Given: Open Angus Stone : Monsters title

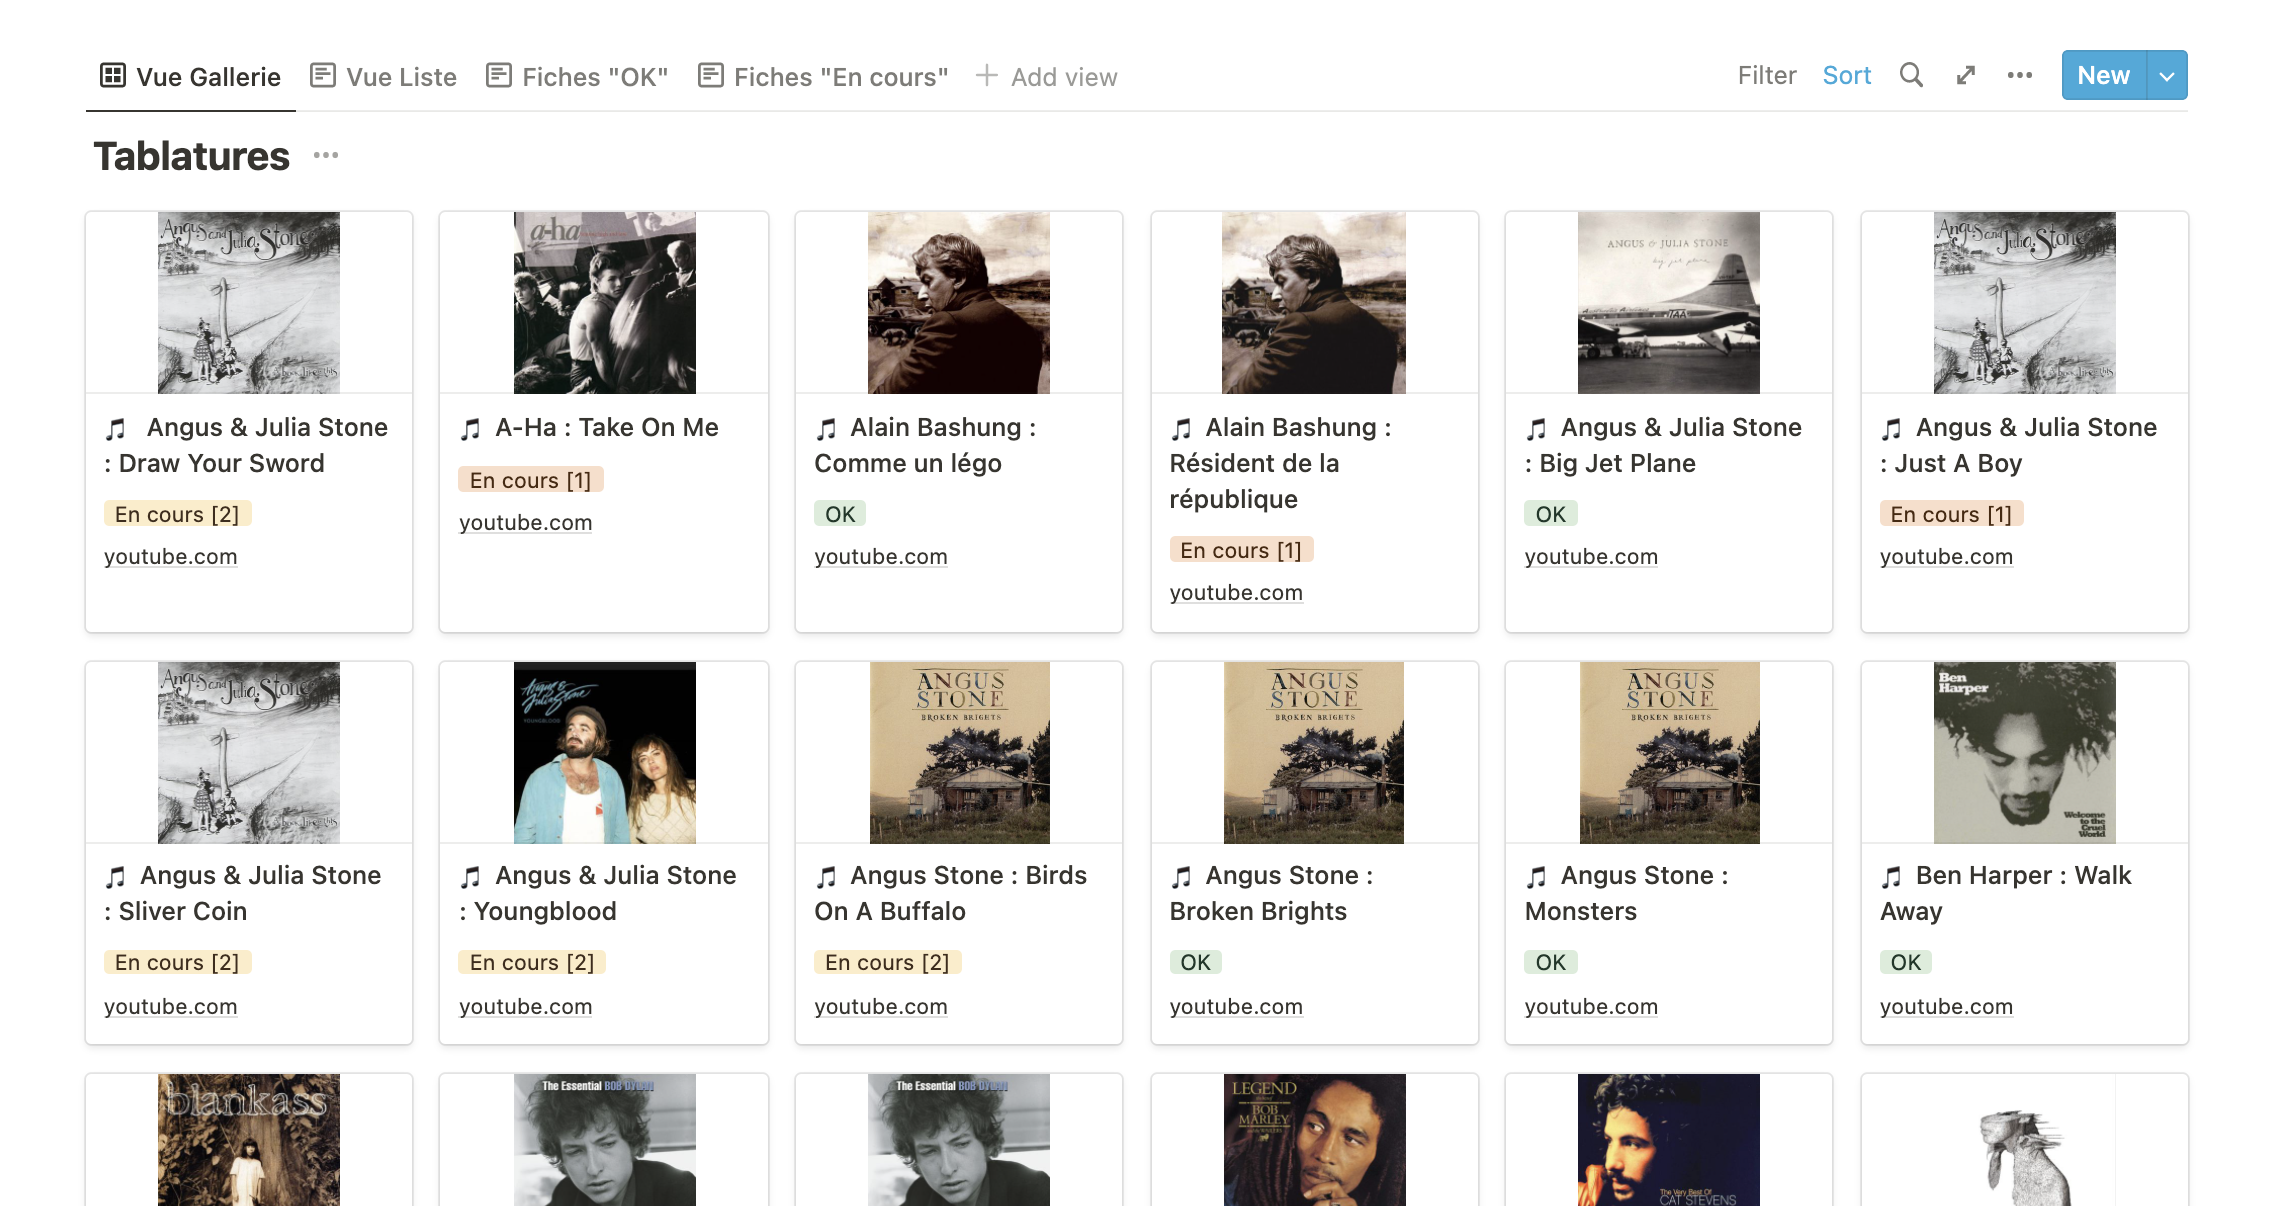Looking at the screenshot, I should (1627, 893).
